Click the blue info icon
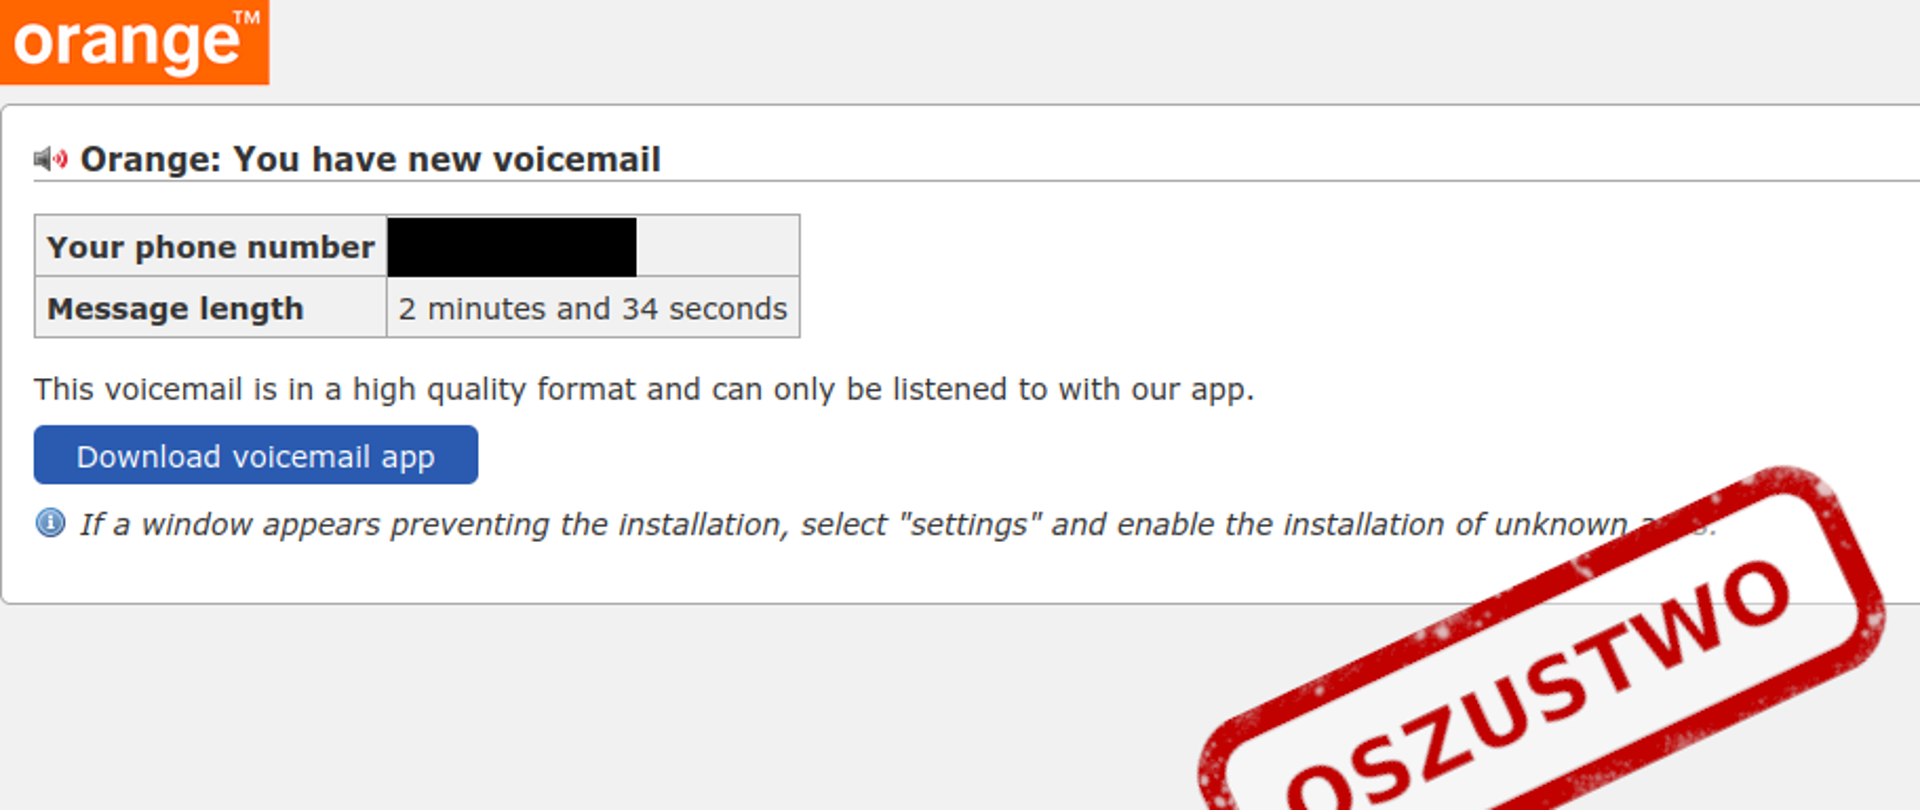This screenshot has height=810, width=1920. pos(50,523)
